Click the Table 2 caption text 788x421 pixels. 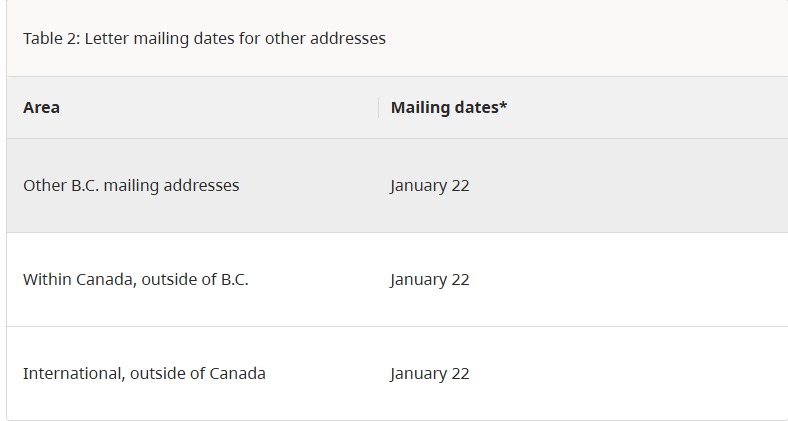tap(204, 39)
